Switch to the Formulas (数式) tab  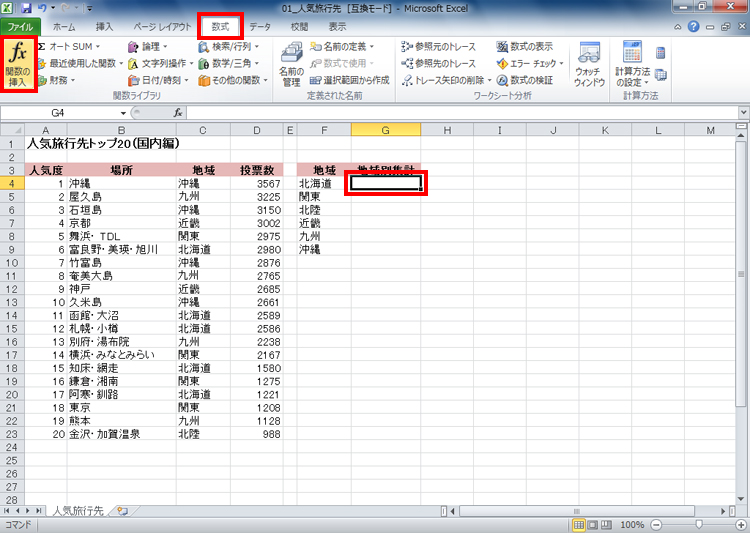point(221,27)
